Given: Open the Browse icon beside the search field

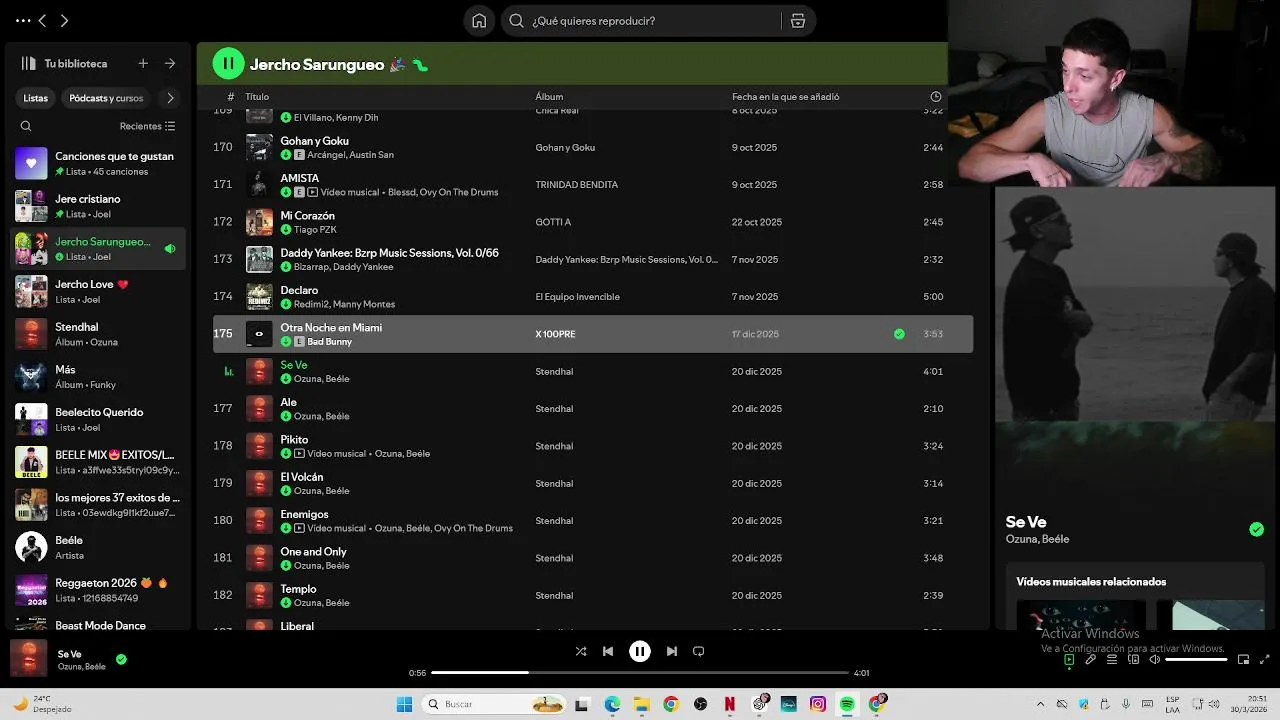Looking at the screenshot, I should [797, 21].
